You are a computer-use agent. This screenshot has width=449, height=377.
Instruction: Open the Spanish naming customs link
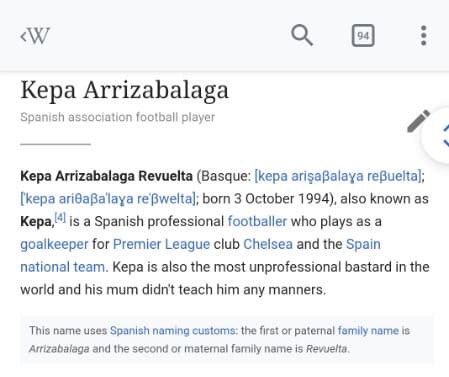[x=173, y=331]
